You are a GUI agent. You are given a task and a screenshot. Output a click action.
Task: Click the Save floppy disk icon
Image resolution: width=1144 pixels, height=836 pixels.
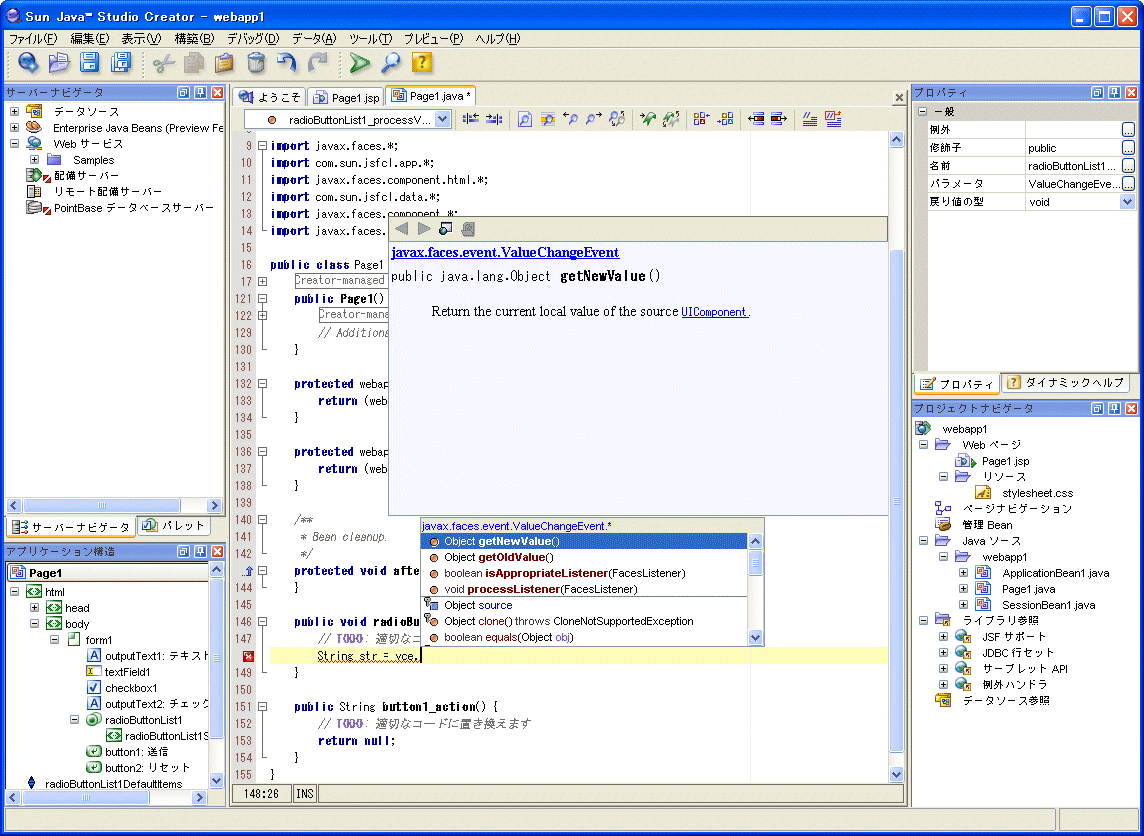point(90,63)
